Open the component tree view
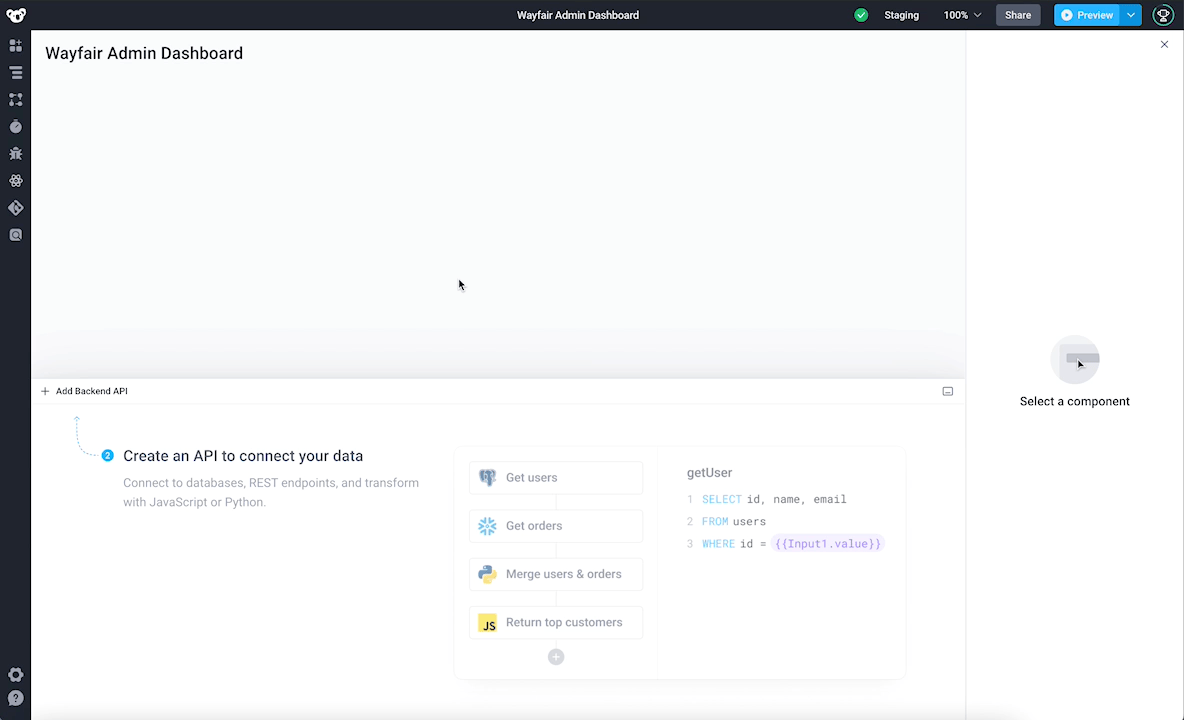Image resolution: width=1184 pixels, height=720 pixels. [16, 99]
